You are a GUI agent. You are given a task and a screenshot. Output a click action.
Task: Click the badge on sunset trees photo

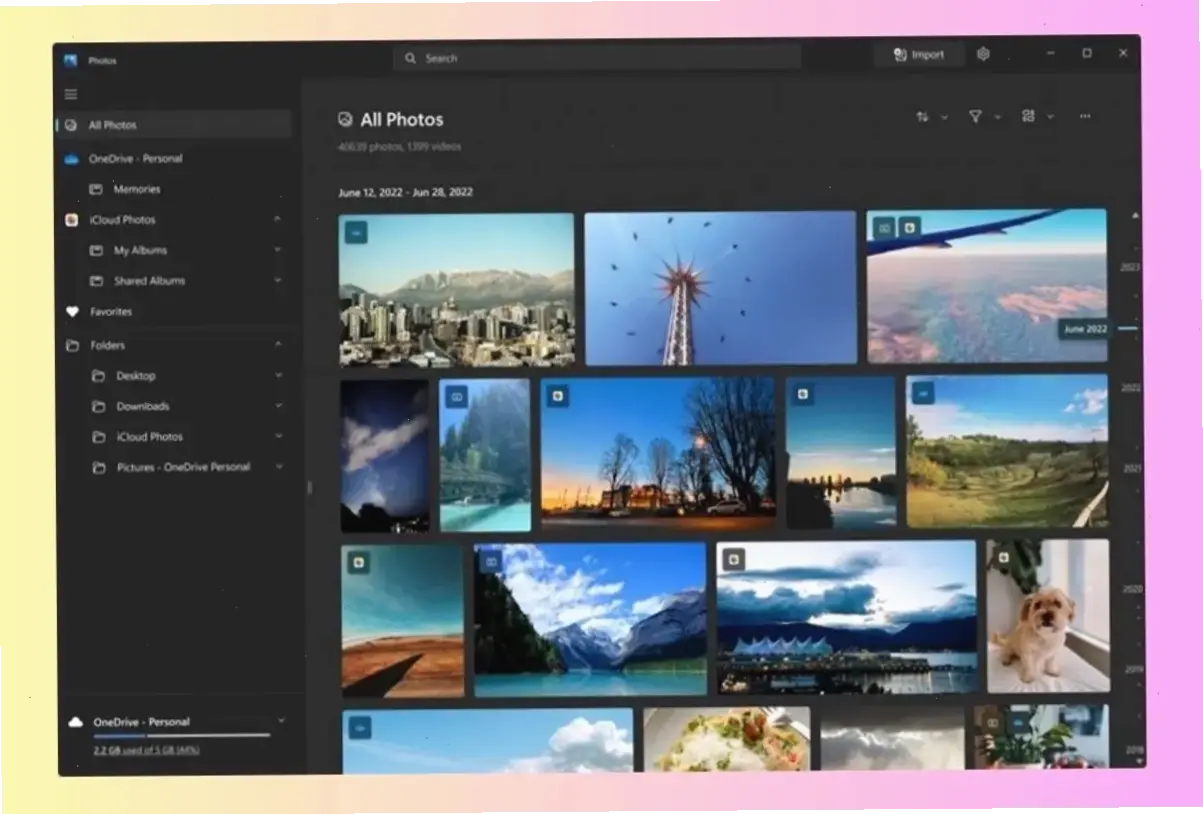click(558, 397)
